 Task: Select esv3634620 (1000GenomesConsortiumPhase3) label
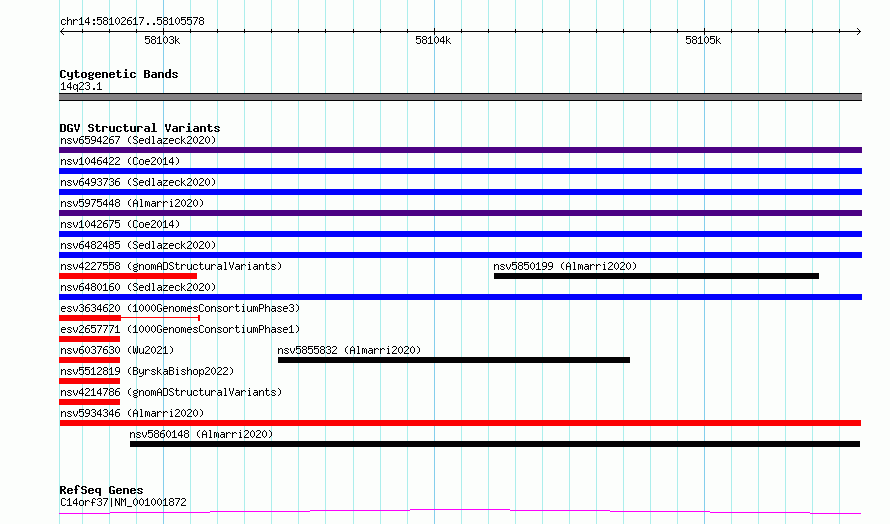click(180, 308)
